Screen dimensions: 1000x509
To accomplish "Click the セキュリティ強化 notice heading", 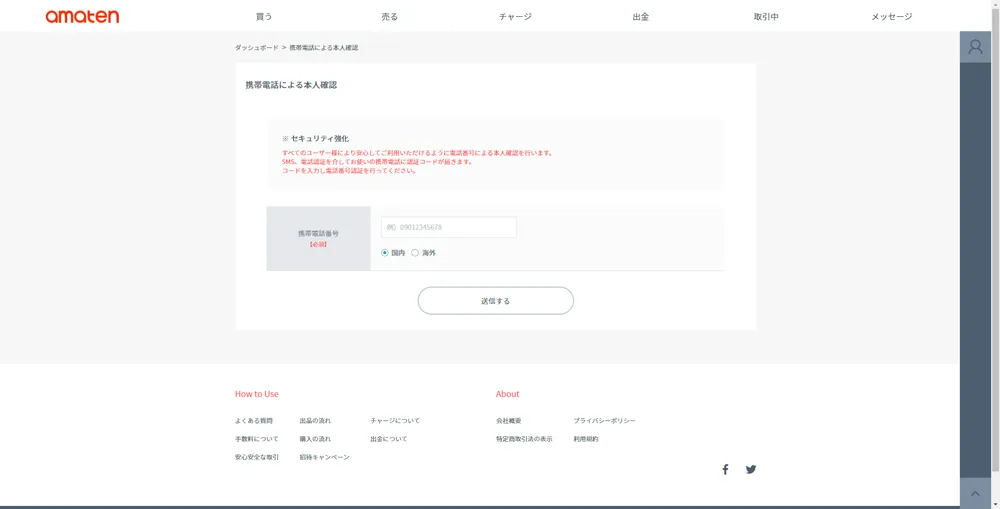I will pos(315,138).
